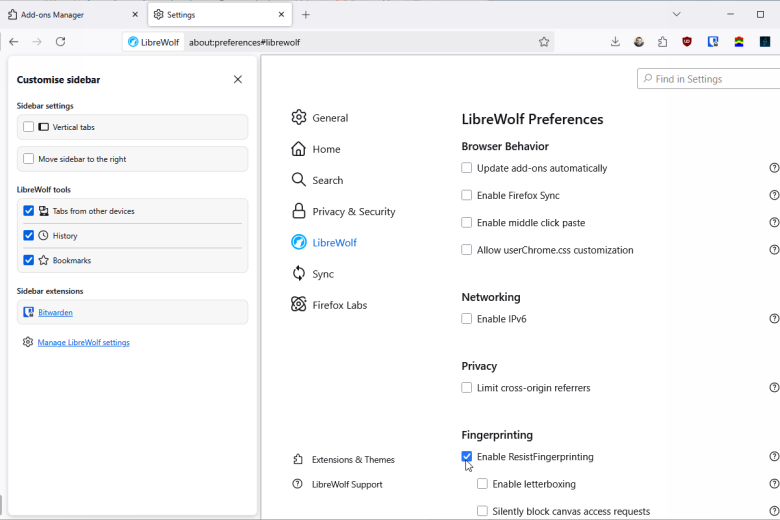Click the address bar URL about:preferences#librewolf
This screenshot has height=520, width=780.
(244, 42)
